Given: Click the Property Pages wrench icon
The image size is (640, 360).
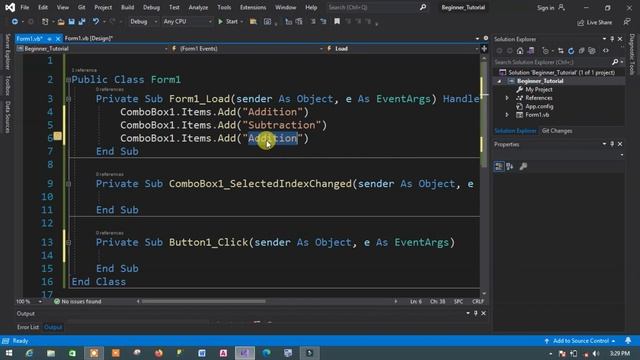Looking at the screenshot, I should coord(523,167).
